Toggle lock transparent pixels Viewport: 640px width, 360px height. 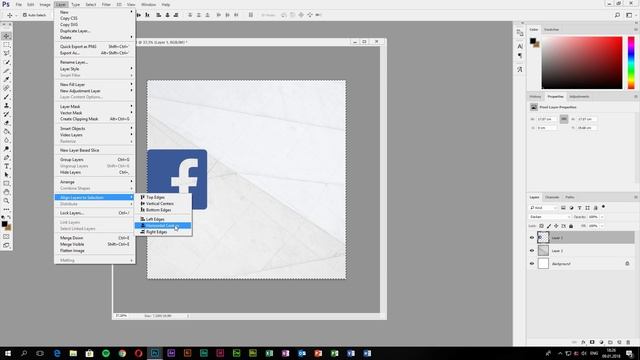542,226
